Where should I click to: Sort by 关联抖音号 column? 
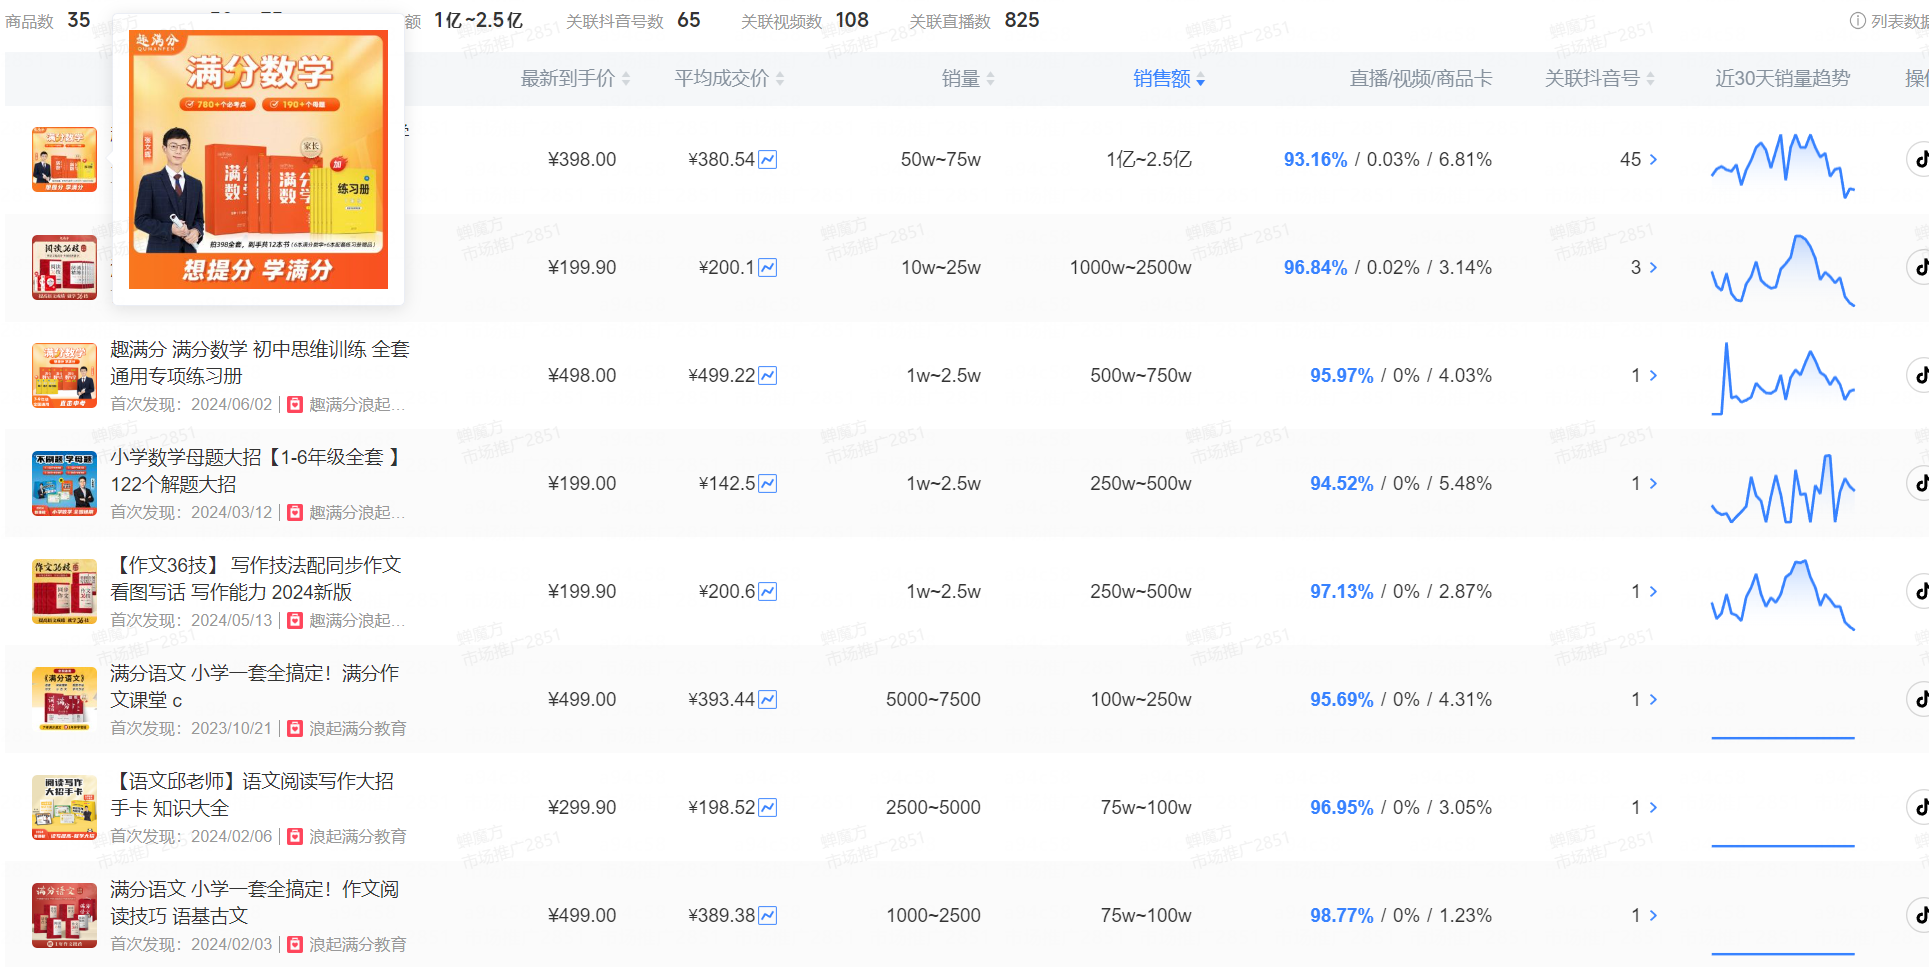point(1598,79)
